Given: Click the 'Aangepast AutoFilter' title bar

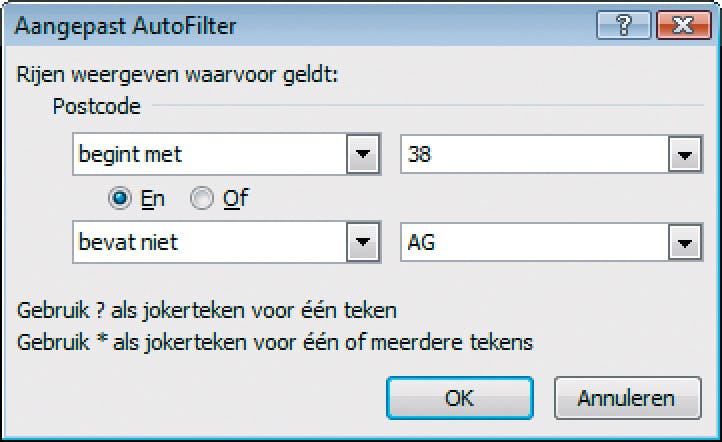Looking at the screenshot, I should click(300, 24).
